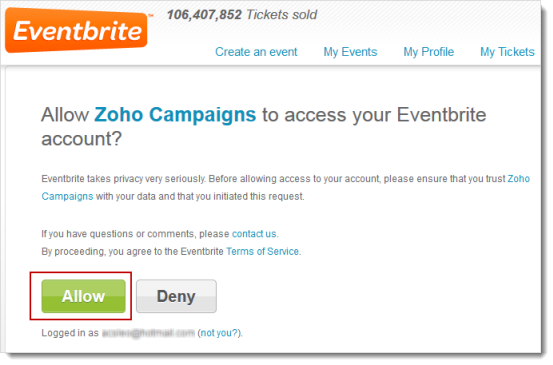553x365 pixels.
Task: Click the gray Deny button
Action: coord(176,296)
